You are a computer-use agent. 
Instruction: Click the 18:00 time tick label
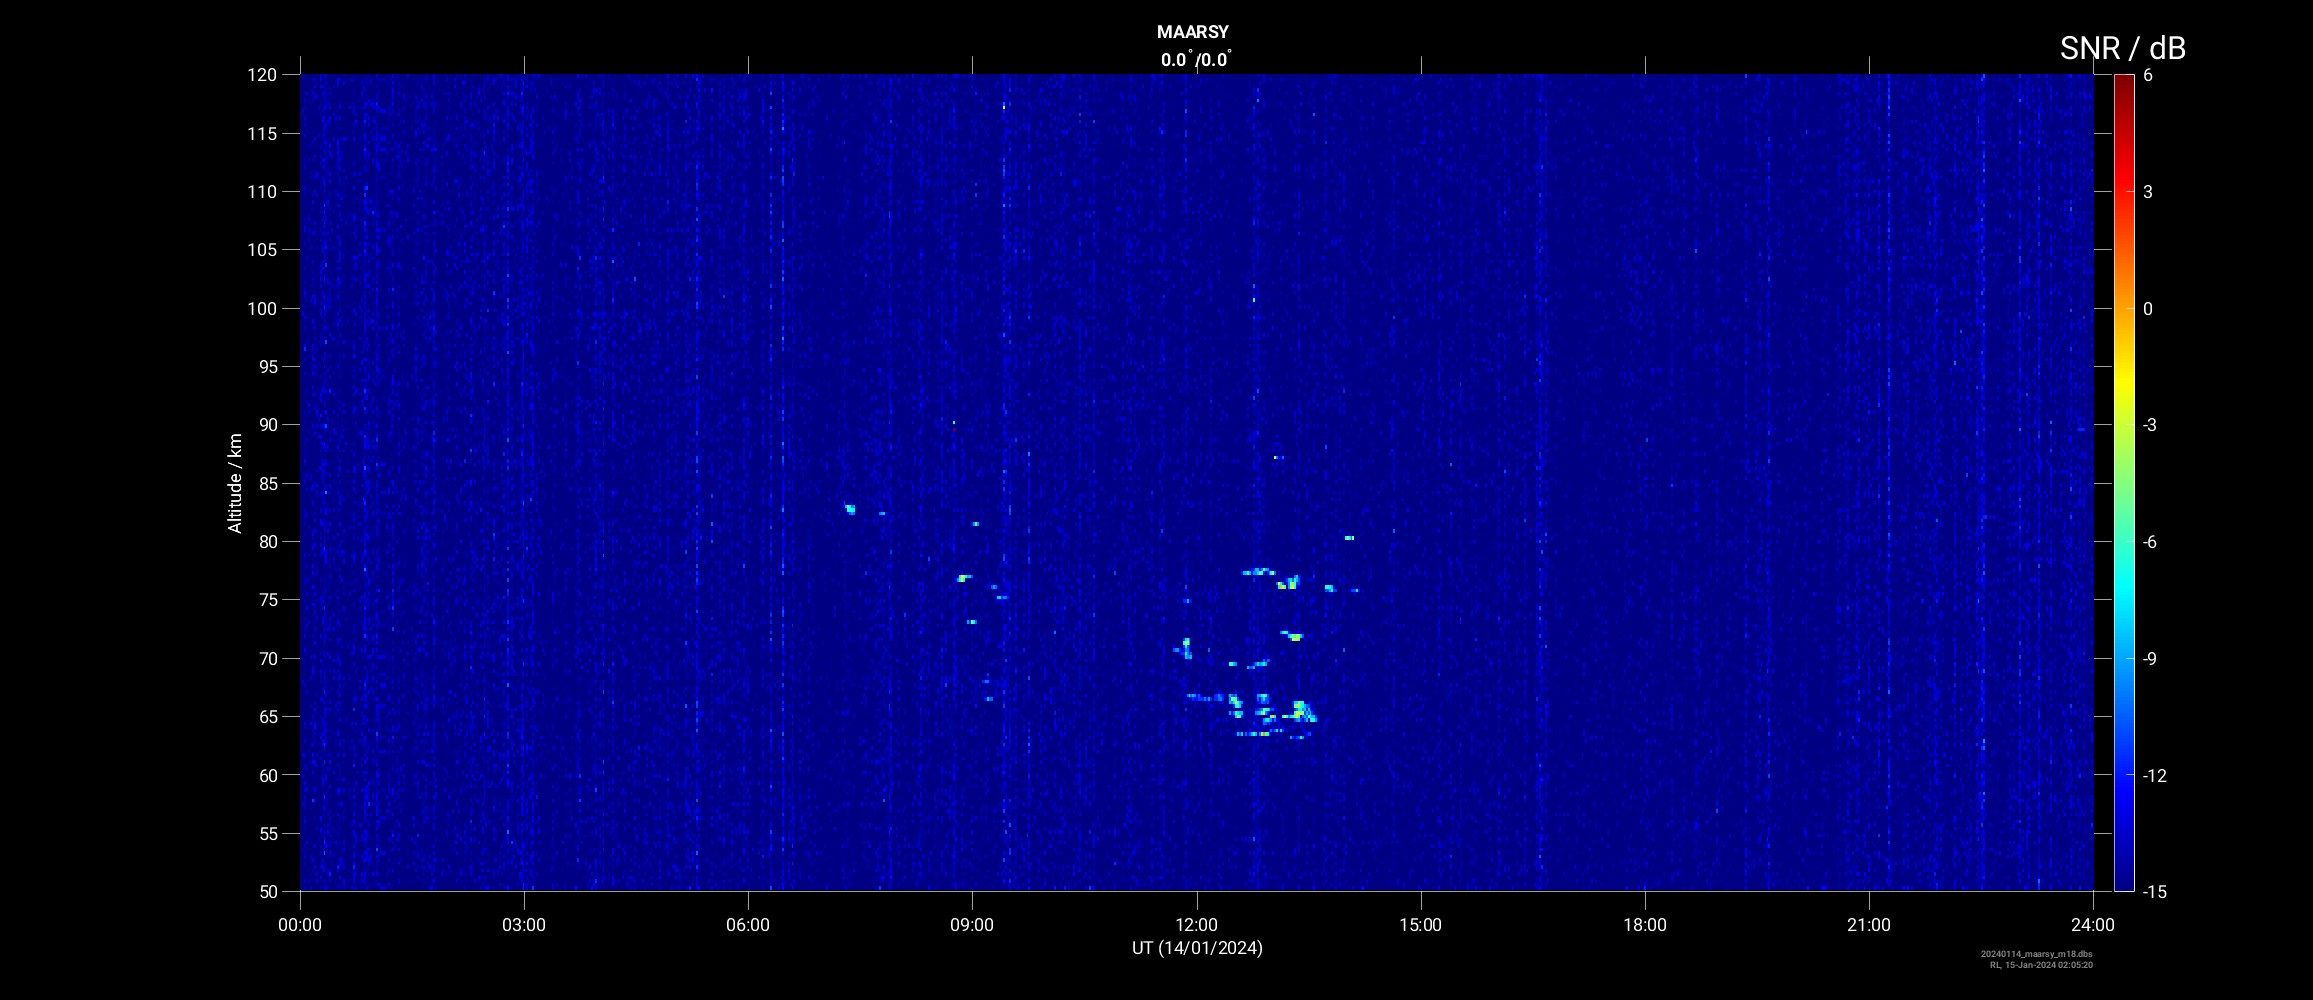coord(1645,925)
